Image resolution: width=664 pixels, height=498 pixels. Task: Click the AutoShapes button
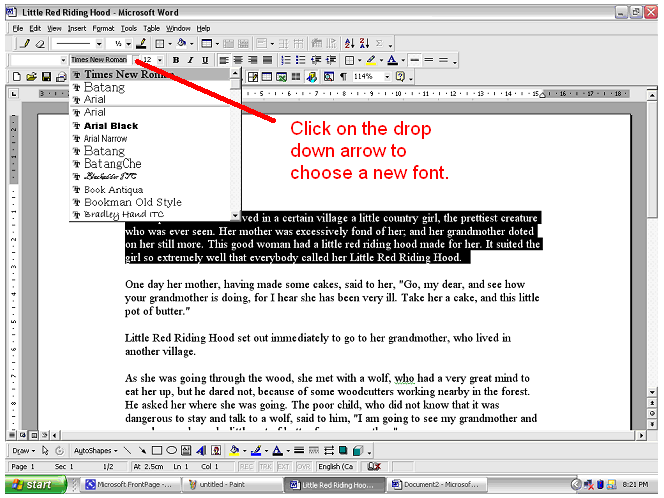tap(97, 451)
